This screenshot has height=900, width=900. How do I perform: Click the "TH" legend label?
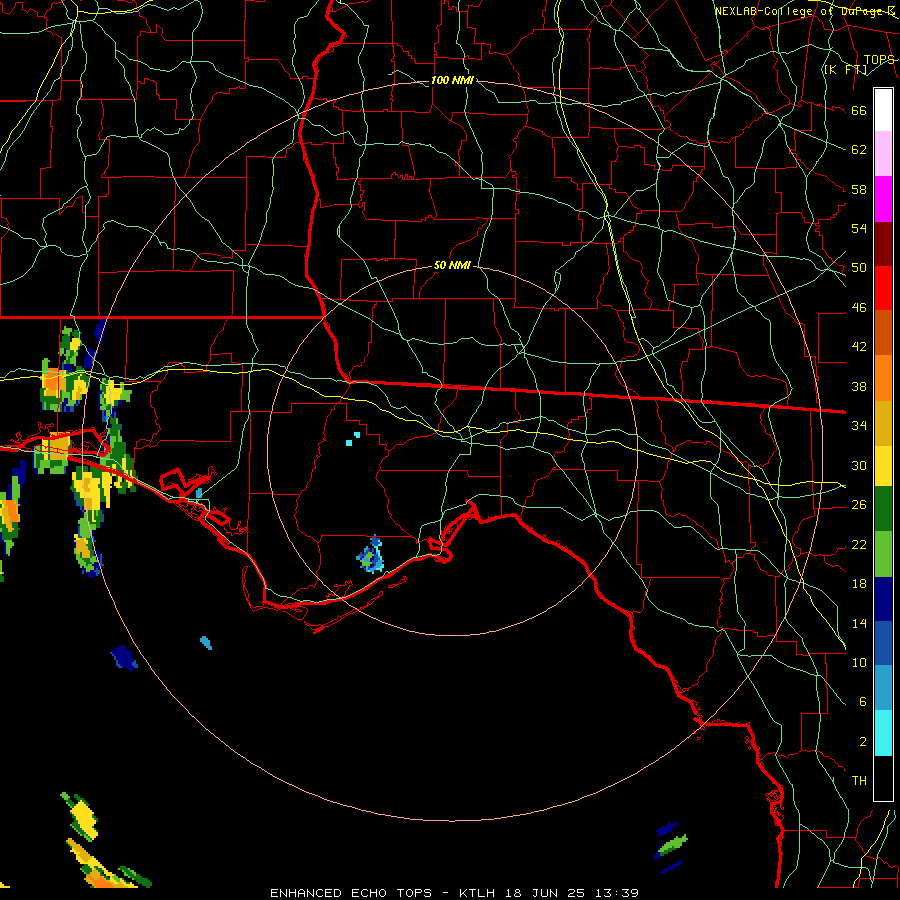[859, 781]
